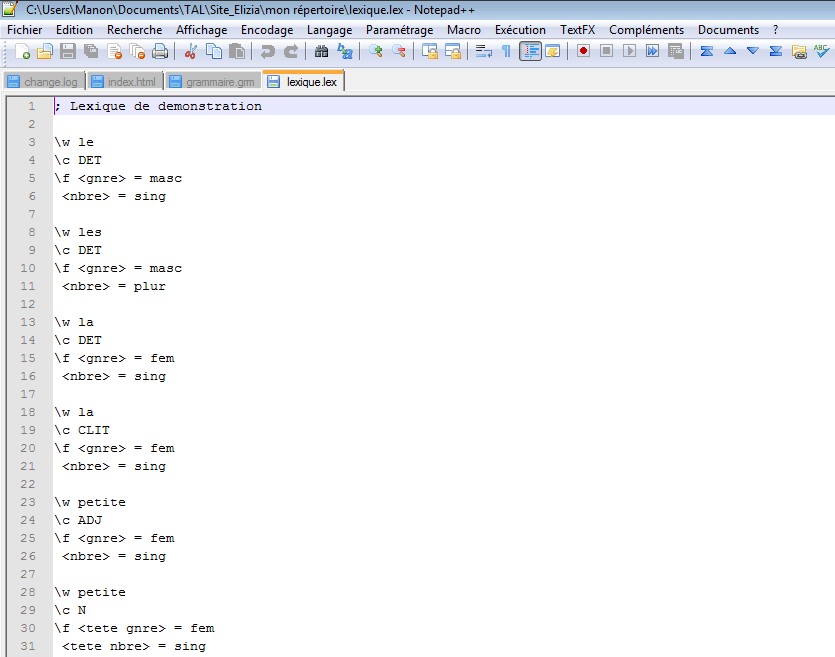Stop macro recording

tap(606, 51)
